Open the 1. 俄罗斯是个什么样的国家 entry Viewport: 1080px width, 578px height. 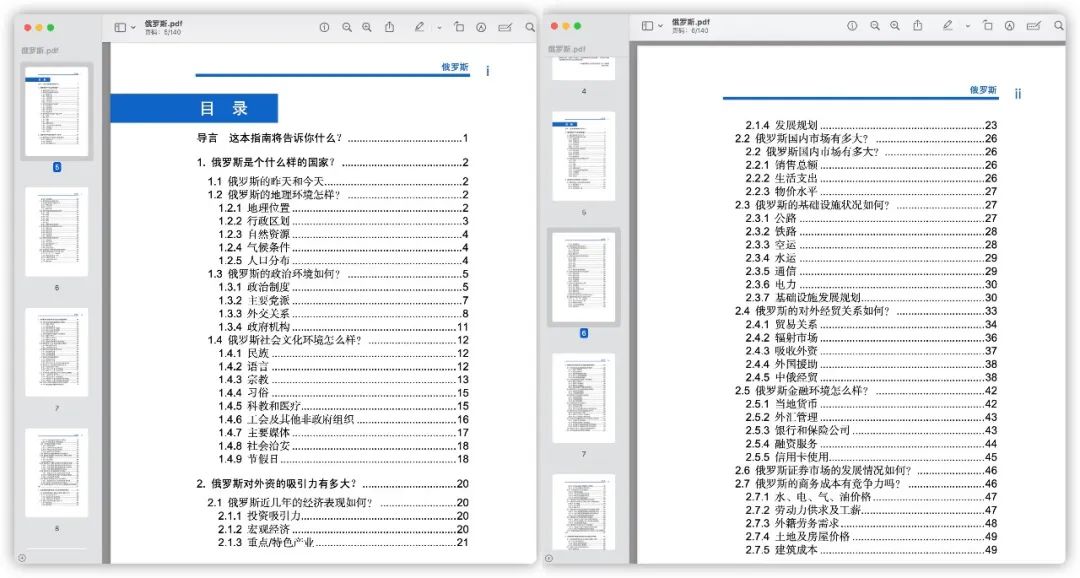pos(333,163)
